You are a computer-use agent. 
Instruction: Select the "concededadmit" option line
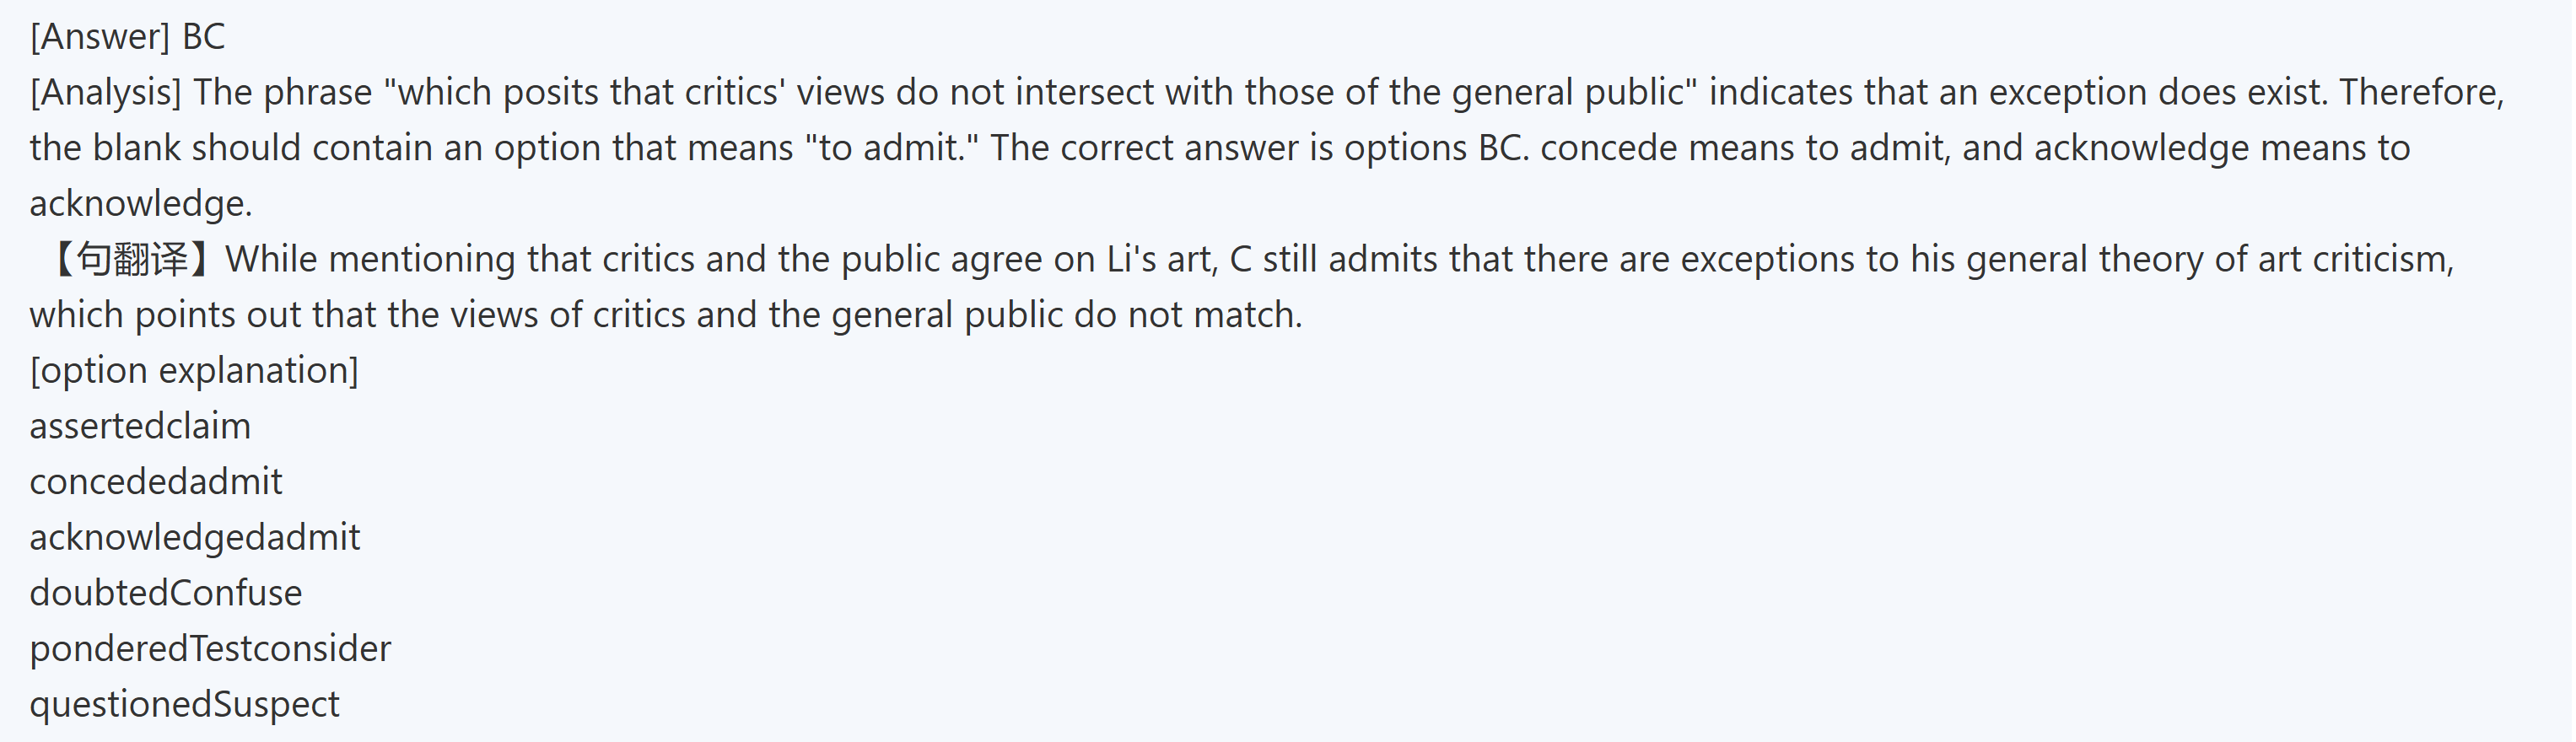coord(156,482)
